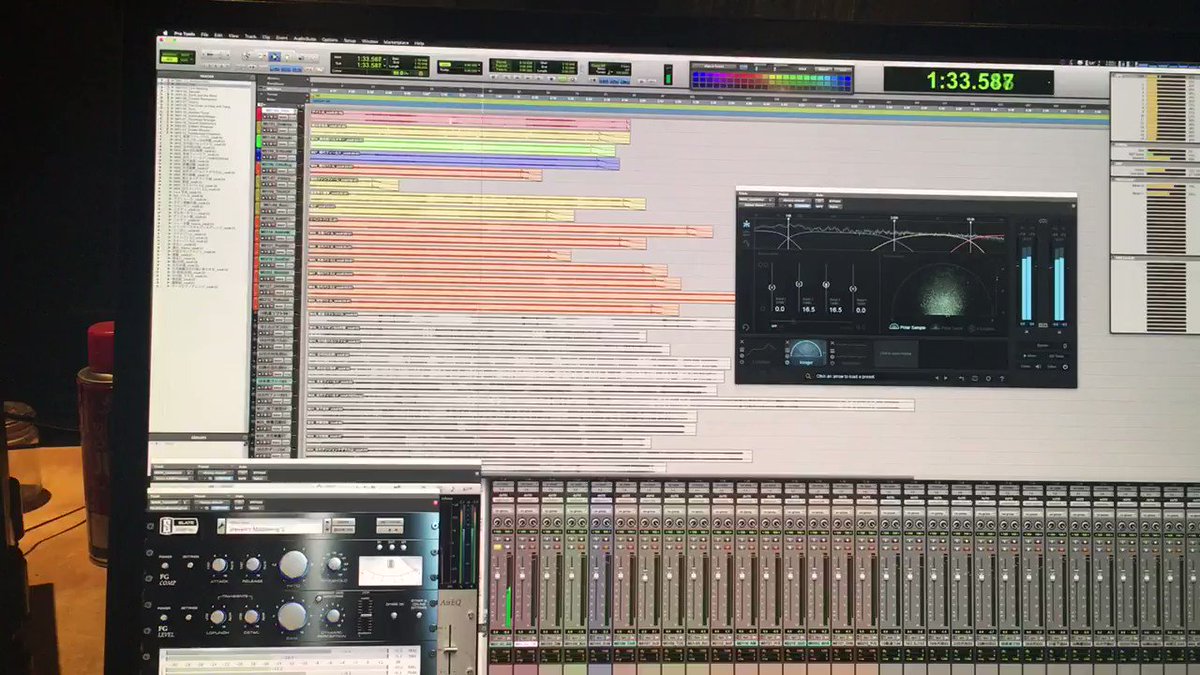
Task: Open the Ozone history list icon
Action: 975,378
